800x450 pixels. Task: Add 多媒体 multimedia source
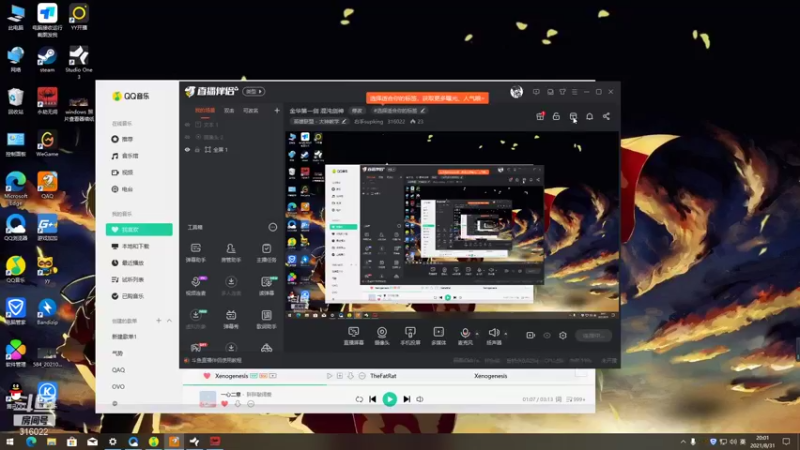[438, 336]
